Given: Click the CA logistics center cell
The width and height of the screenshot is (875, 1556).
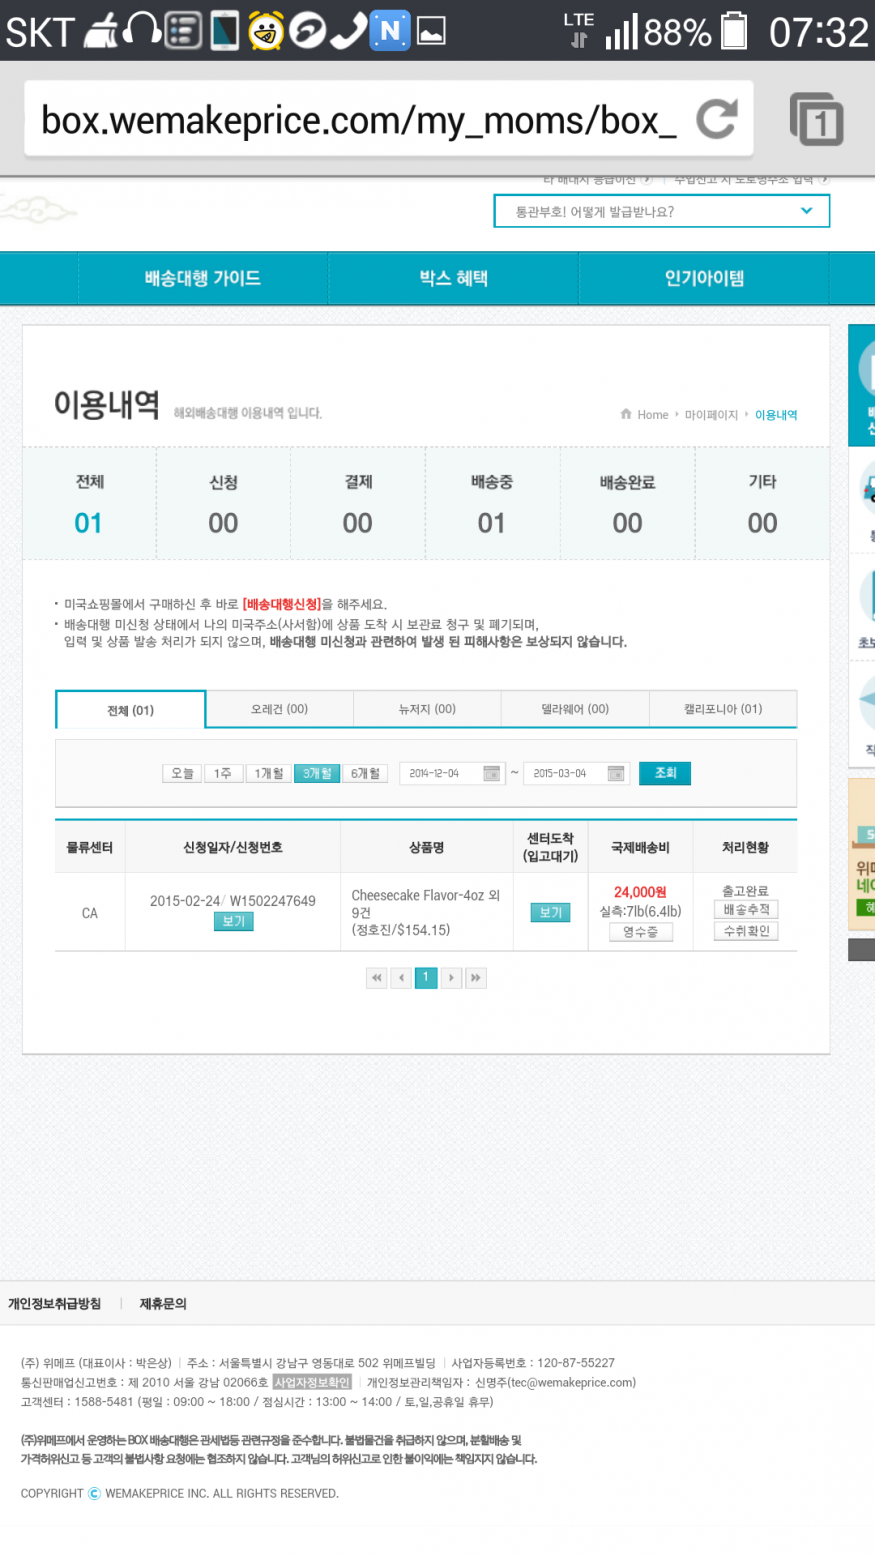Looking at the screenshot, I should tap(90, 913).
